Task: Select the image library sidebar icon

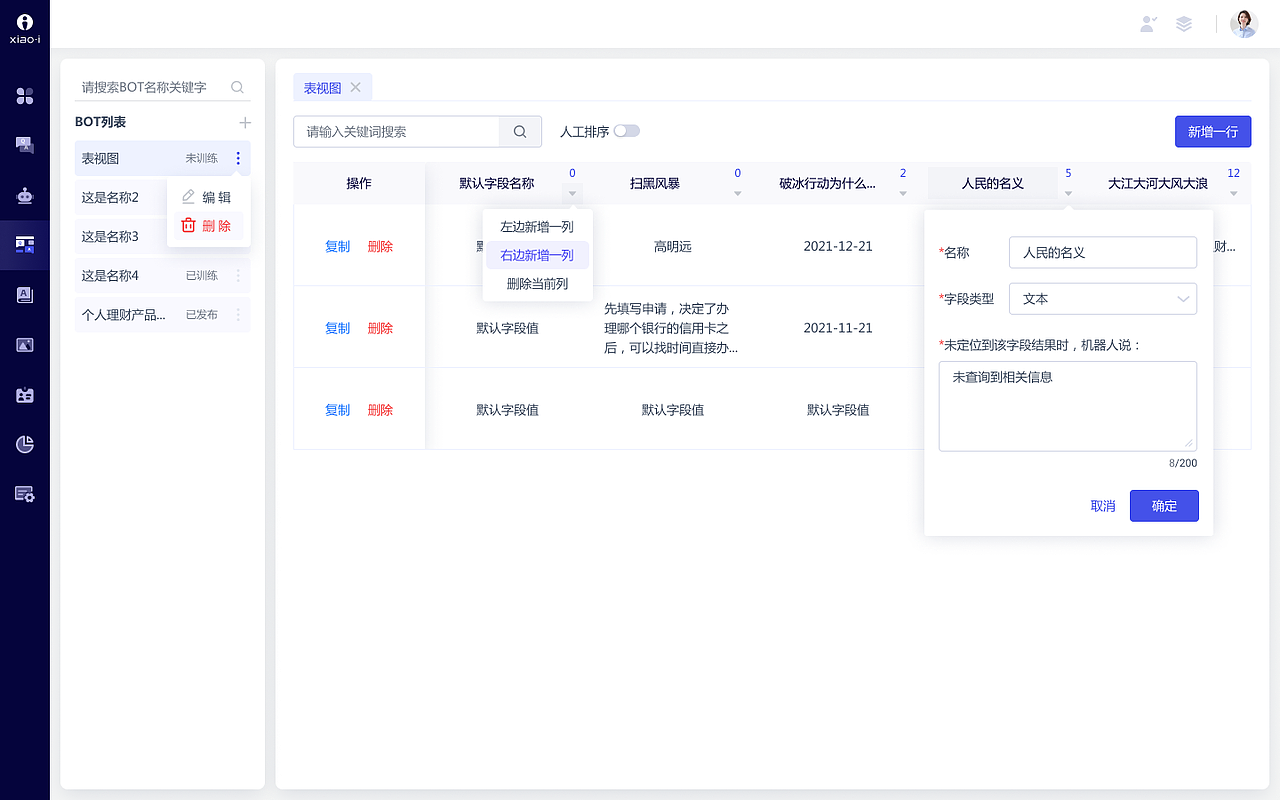Action: coord(25,344)
